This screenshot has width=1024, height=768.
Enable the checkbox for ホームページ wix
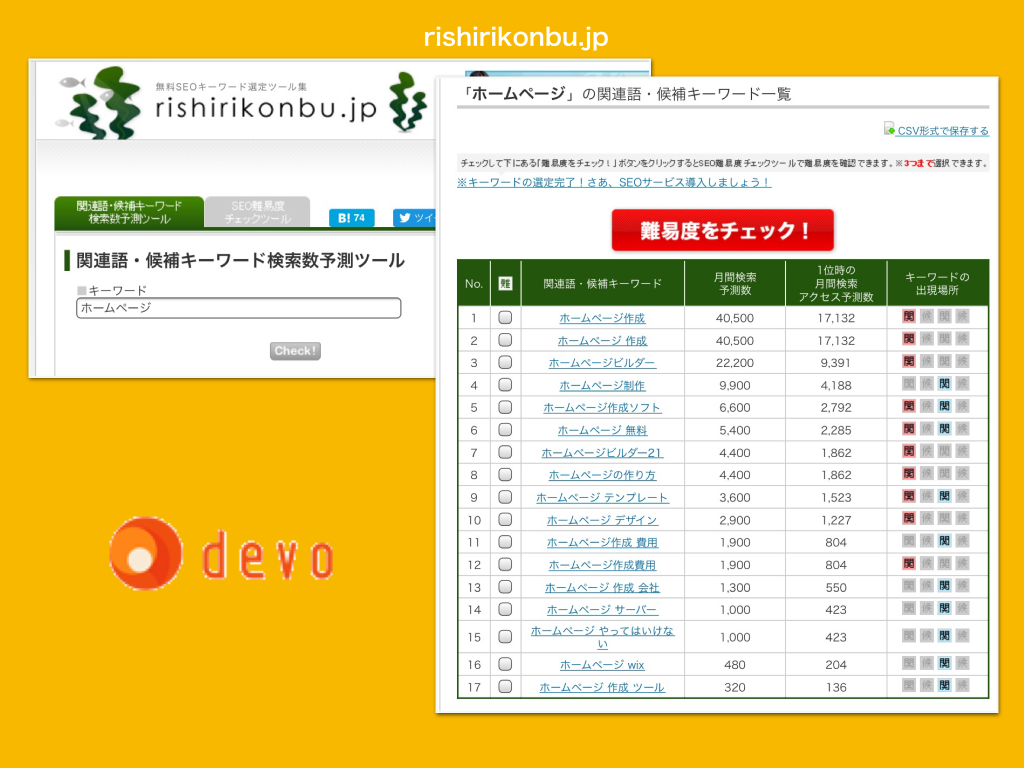point(505,664)
